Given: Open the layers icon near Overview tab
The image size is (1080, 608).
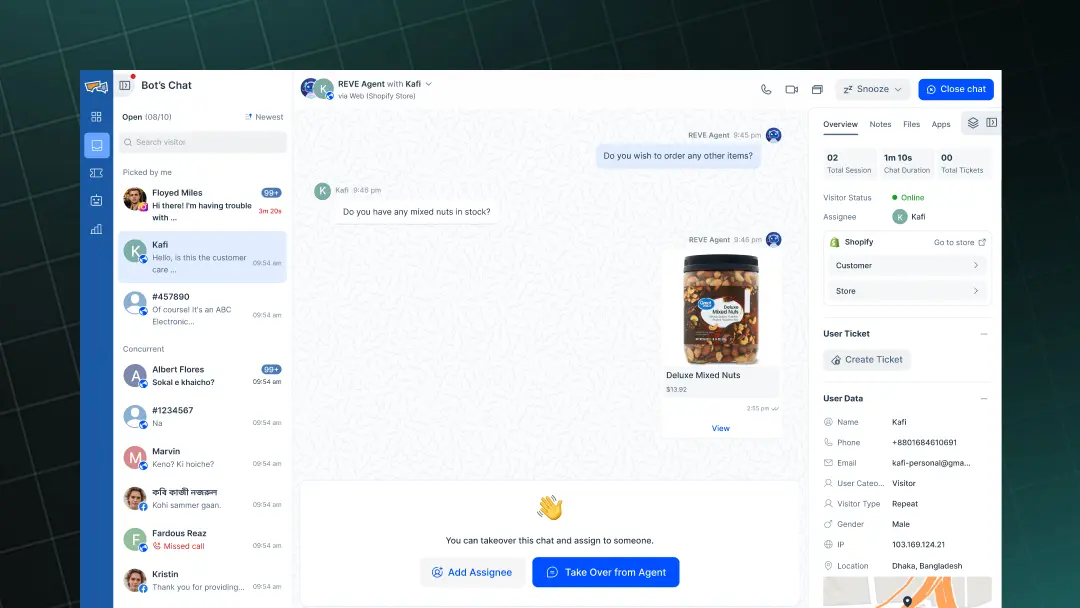Looking at the screenshot, I should point(973,123).
